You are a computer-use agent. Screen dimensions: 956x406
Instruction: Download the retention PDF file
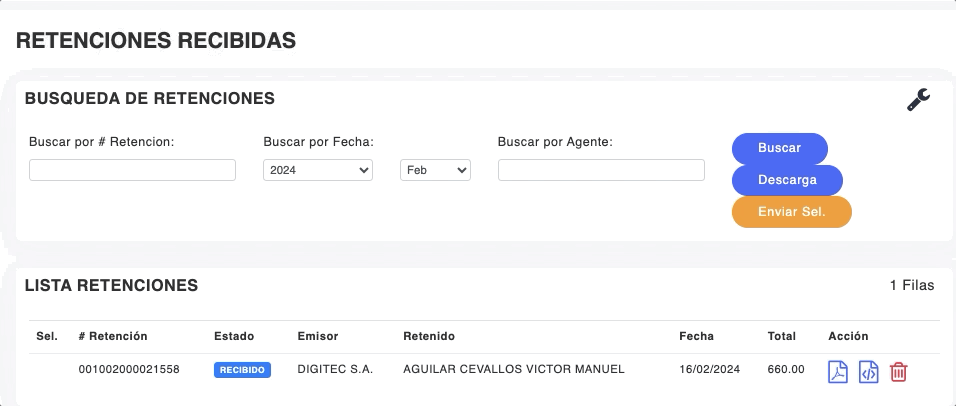pyautogui.click(x=837, y=372)
